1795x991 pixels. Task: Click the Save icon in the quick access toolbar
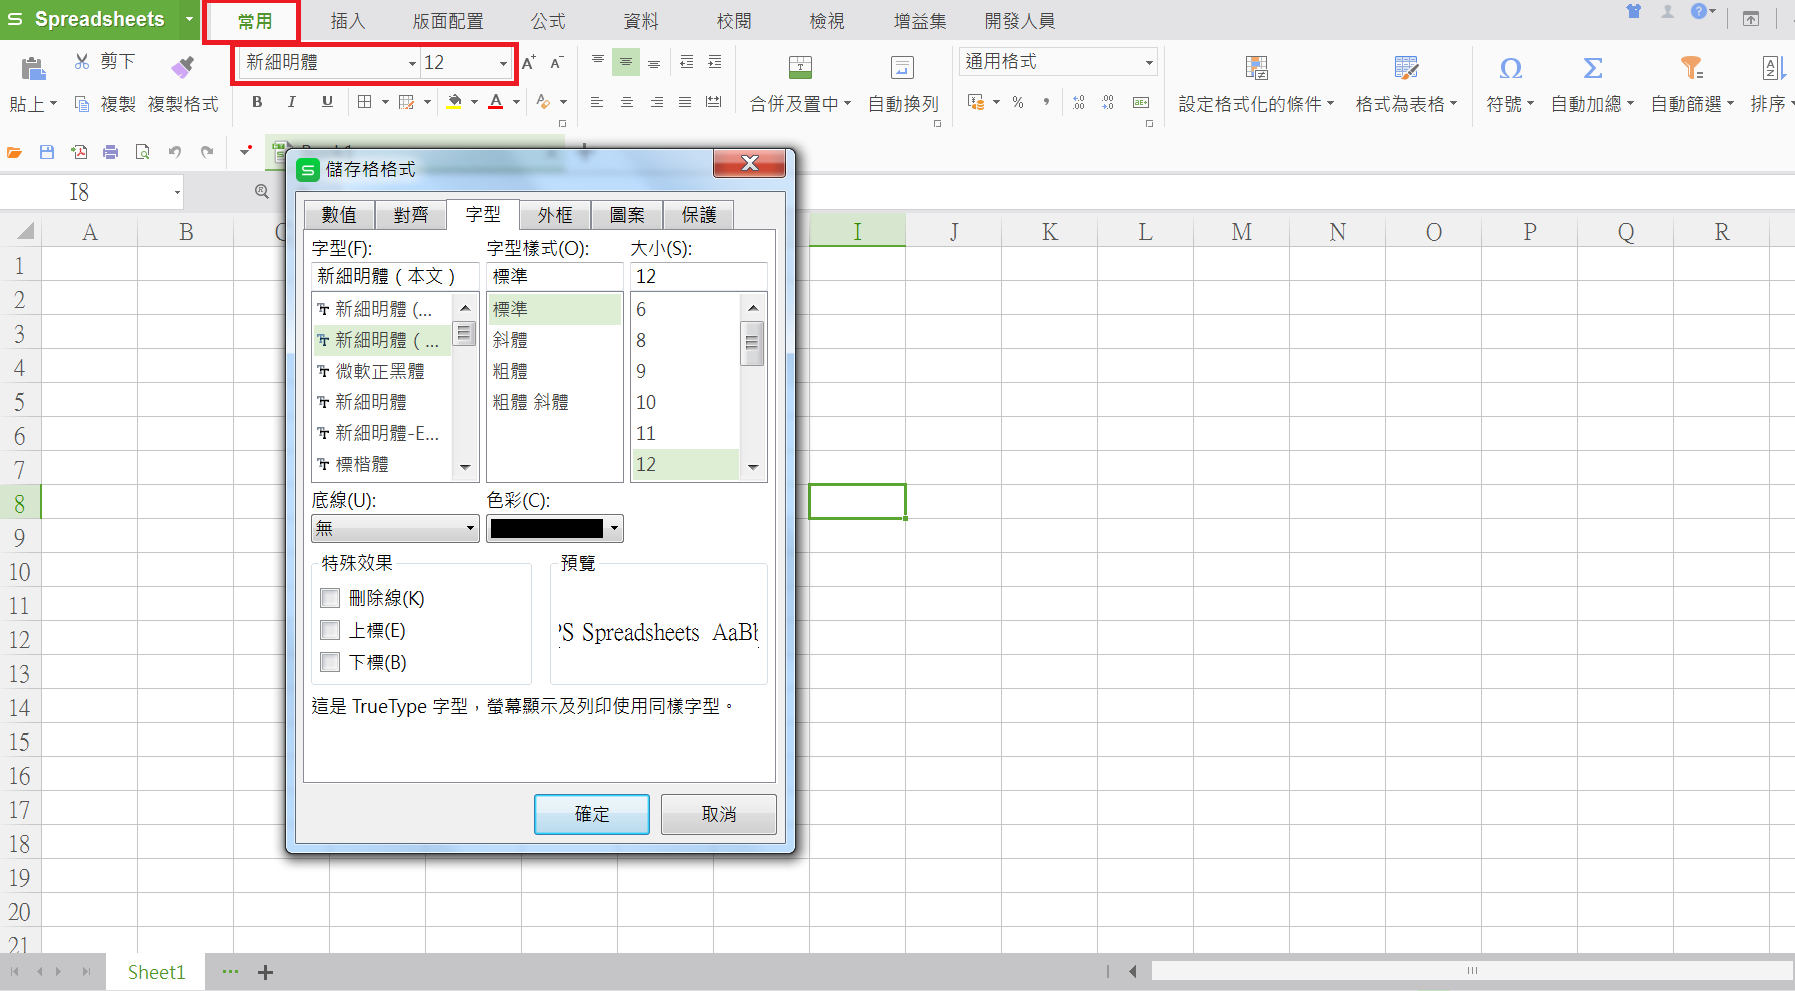coord(47,152)
